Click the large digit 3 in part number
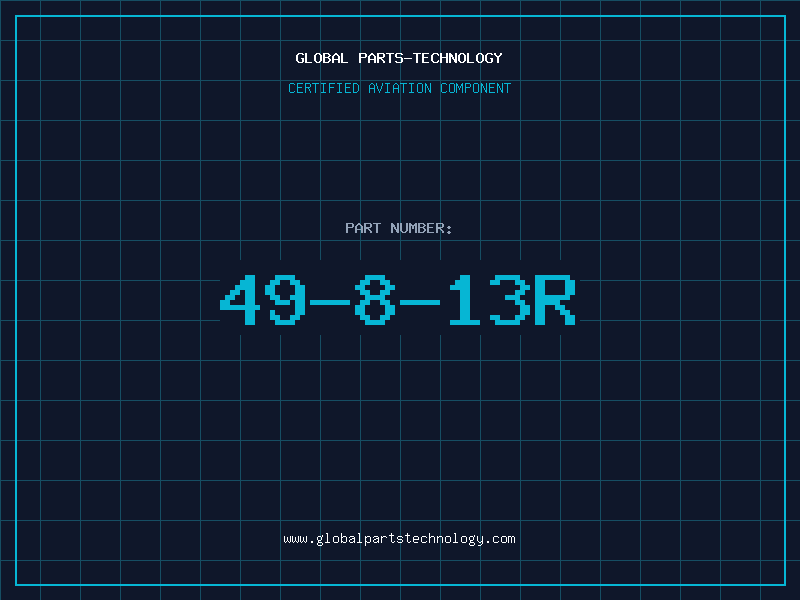This screenshot has height=600, width=800. tap(510, 299)
